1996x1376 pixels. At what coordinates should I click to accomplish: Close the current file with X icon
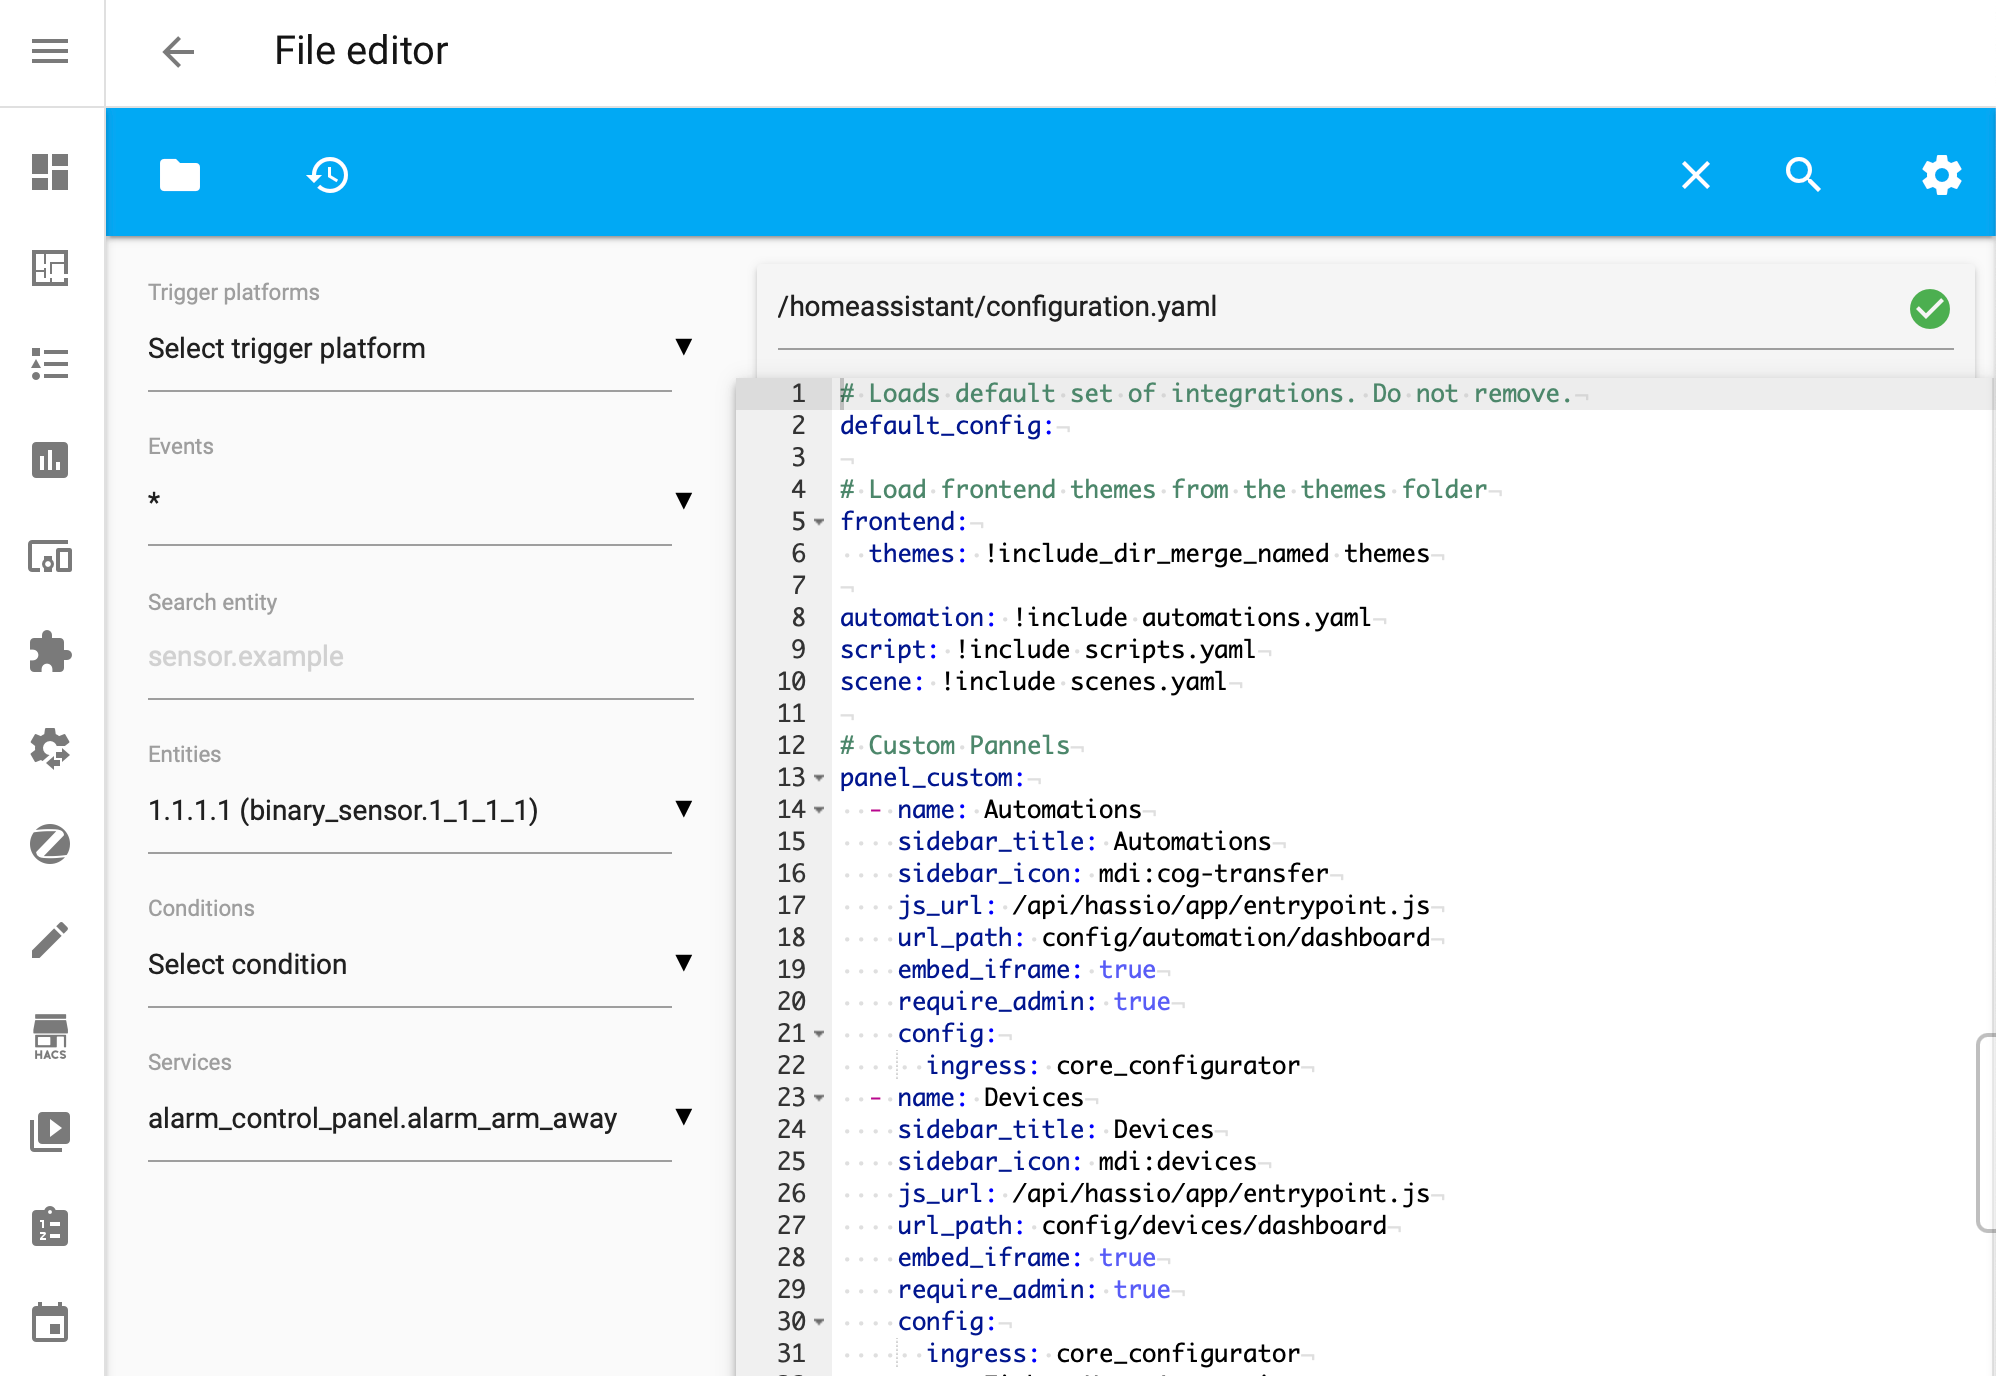[1695, 175]
